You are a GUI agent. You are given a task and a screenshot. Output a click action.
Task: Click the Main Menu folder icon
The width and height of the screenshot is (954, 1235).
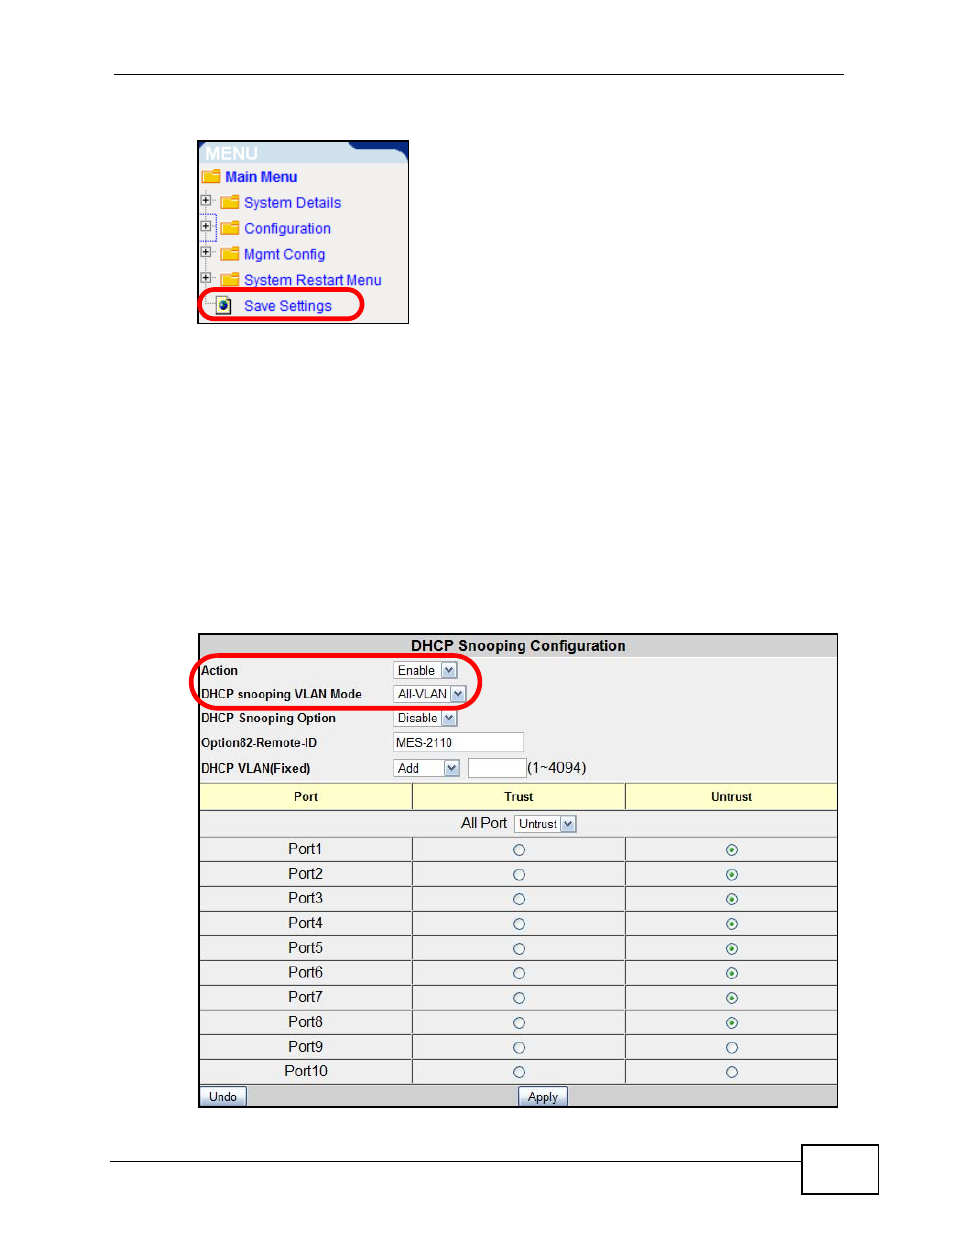210,177
